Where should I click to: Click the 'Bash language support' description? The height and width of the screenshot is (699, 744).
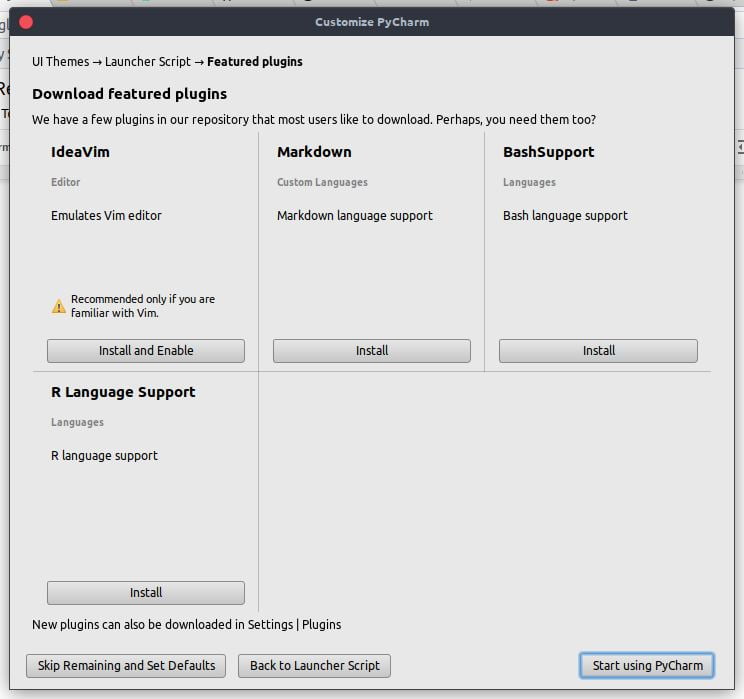coord(565,215)
